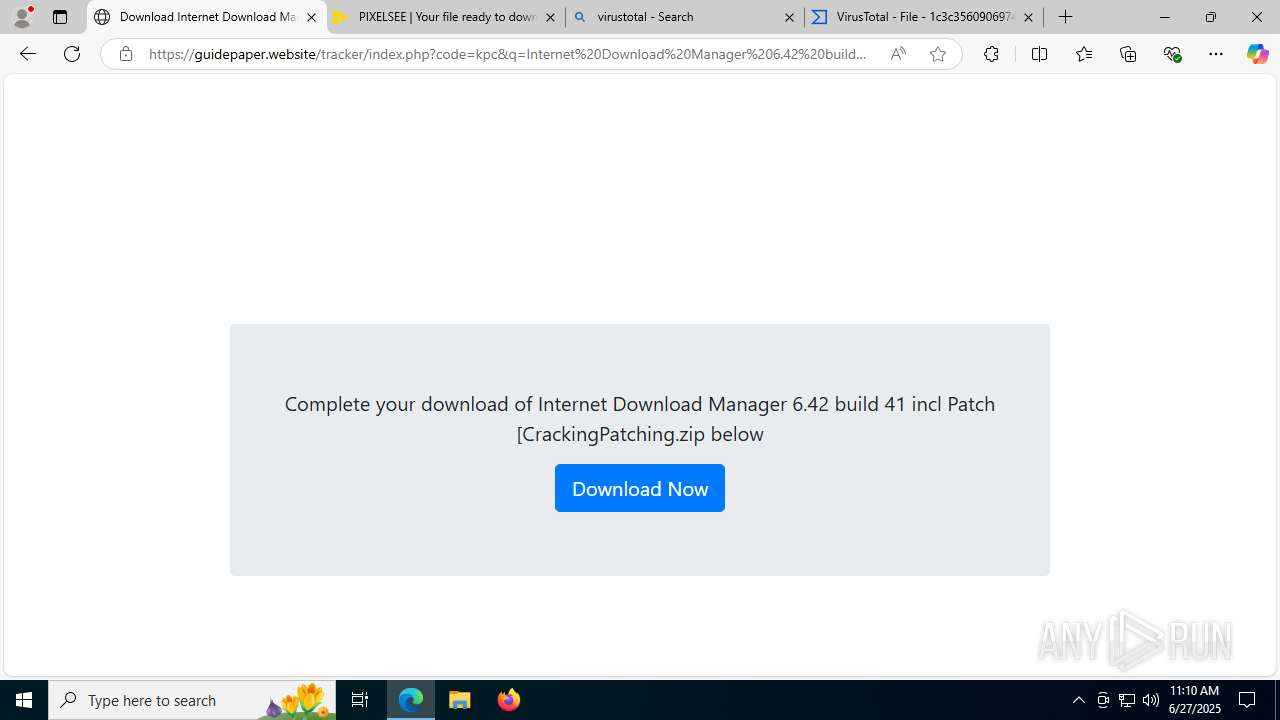Open the Favorites list
The height and width of the screenshot is (720, 1280).
(x=1084, y=54)
